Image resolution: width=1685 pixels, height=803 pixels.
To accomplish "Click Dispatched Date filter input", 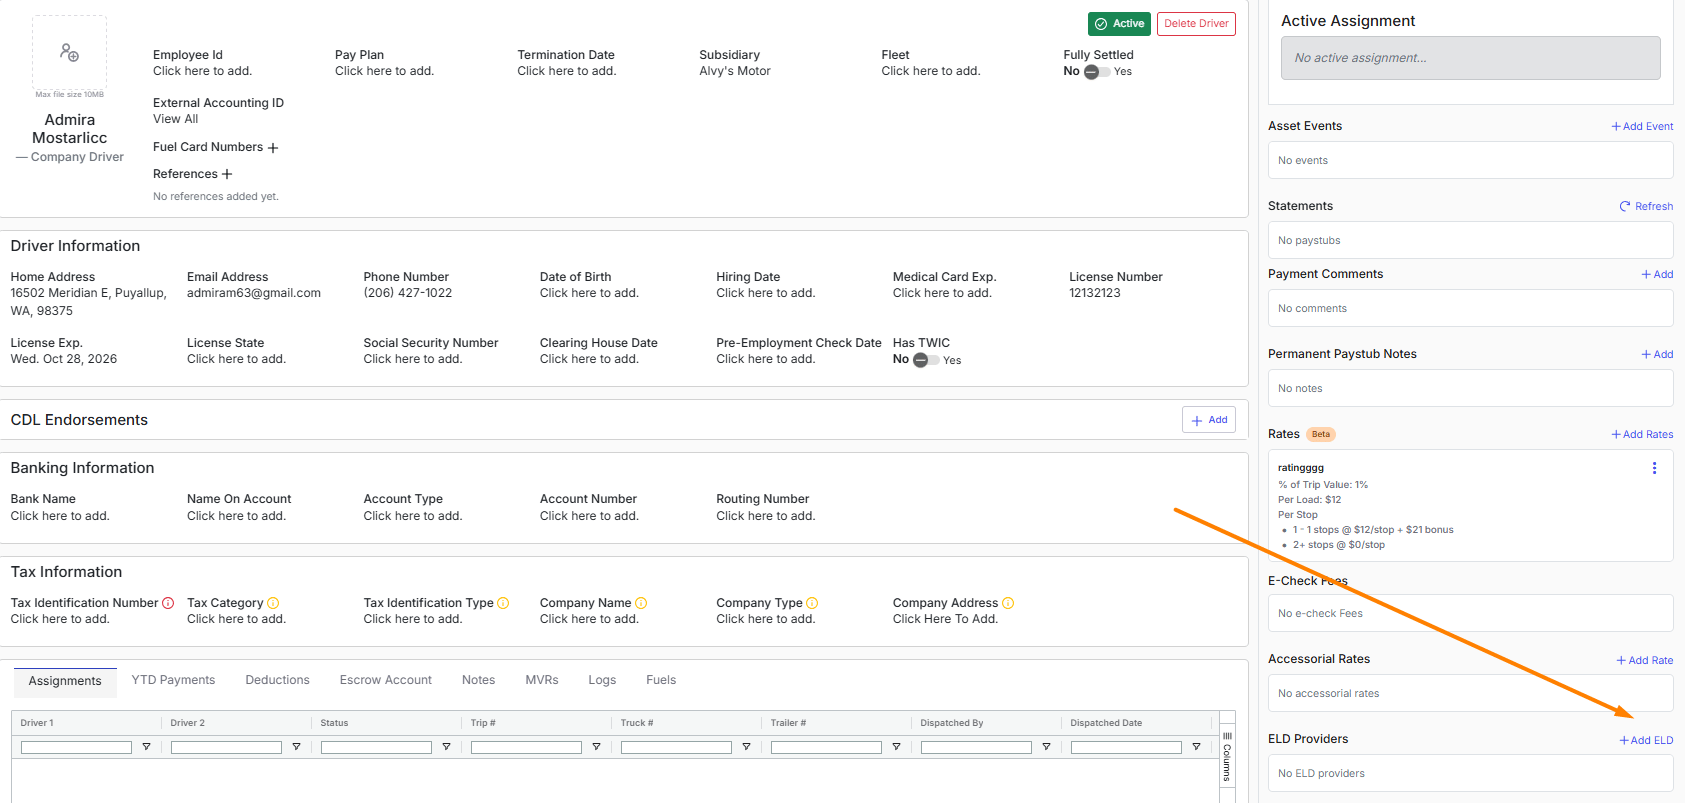I will coord(1126,747).
